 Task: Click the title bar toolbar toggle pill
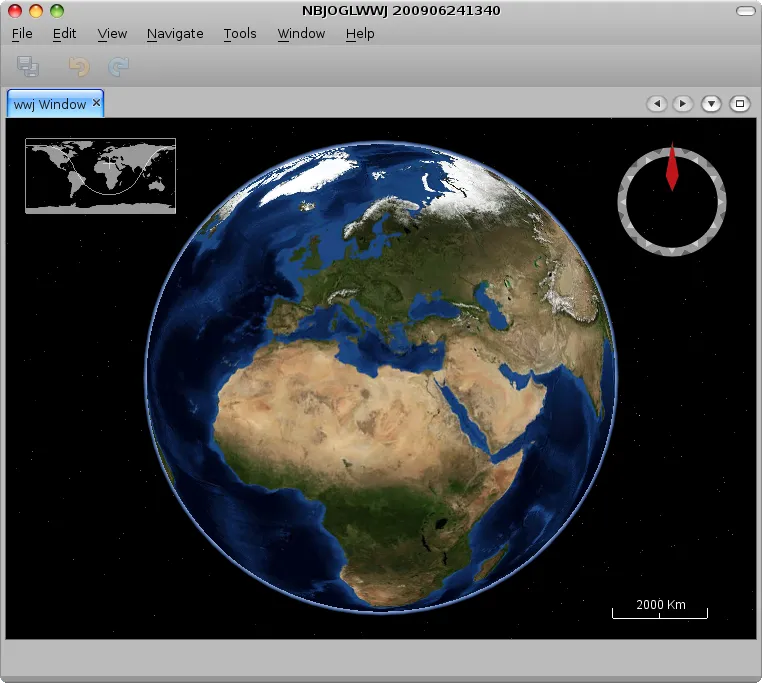[745, 11]
